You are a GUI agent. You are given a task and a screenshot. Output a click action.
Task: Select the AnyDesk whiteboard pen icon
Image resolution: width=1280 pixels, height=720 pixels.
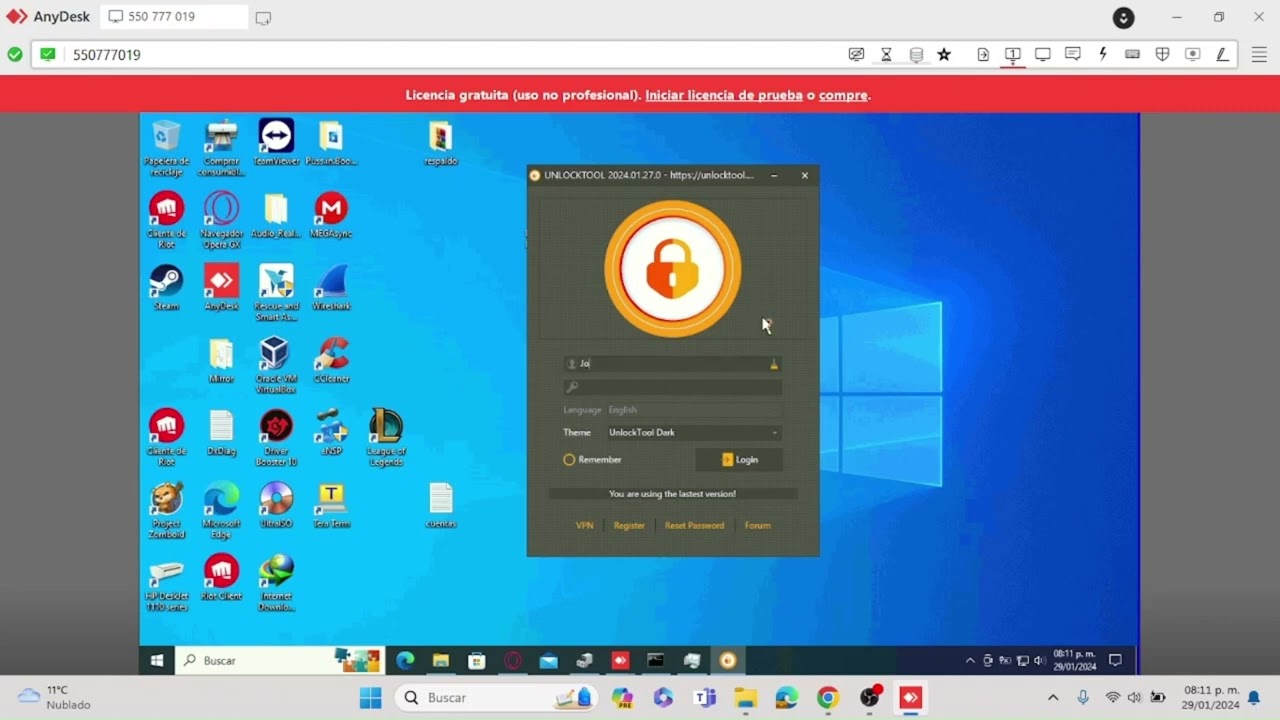point(1222,55)
